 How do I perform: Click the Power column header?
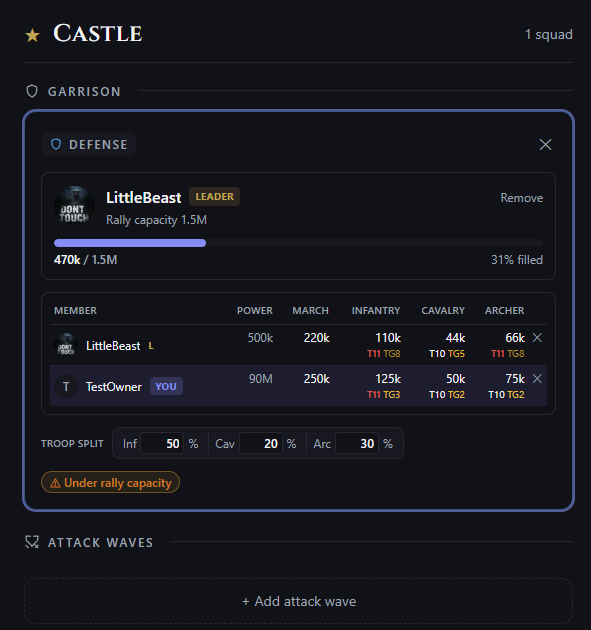click(255, 311)
